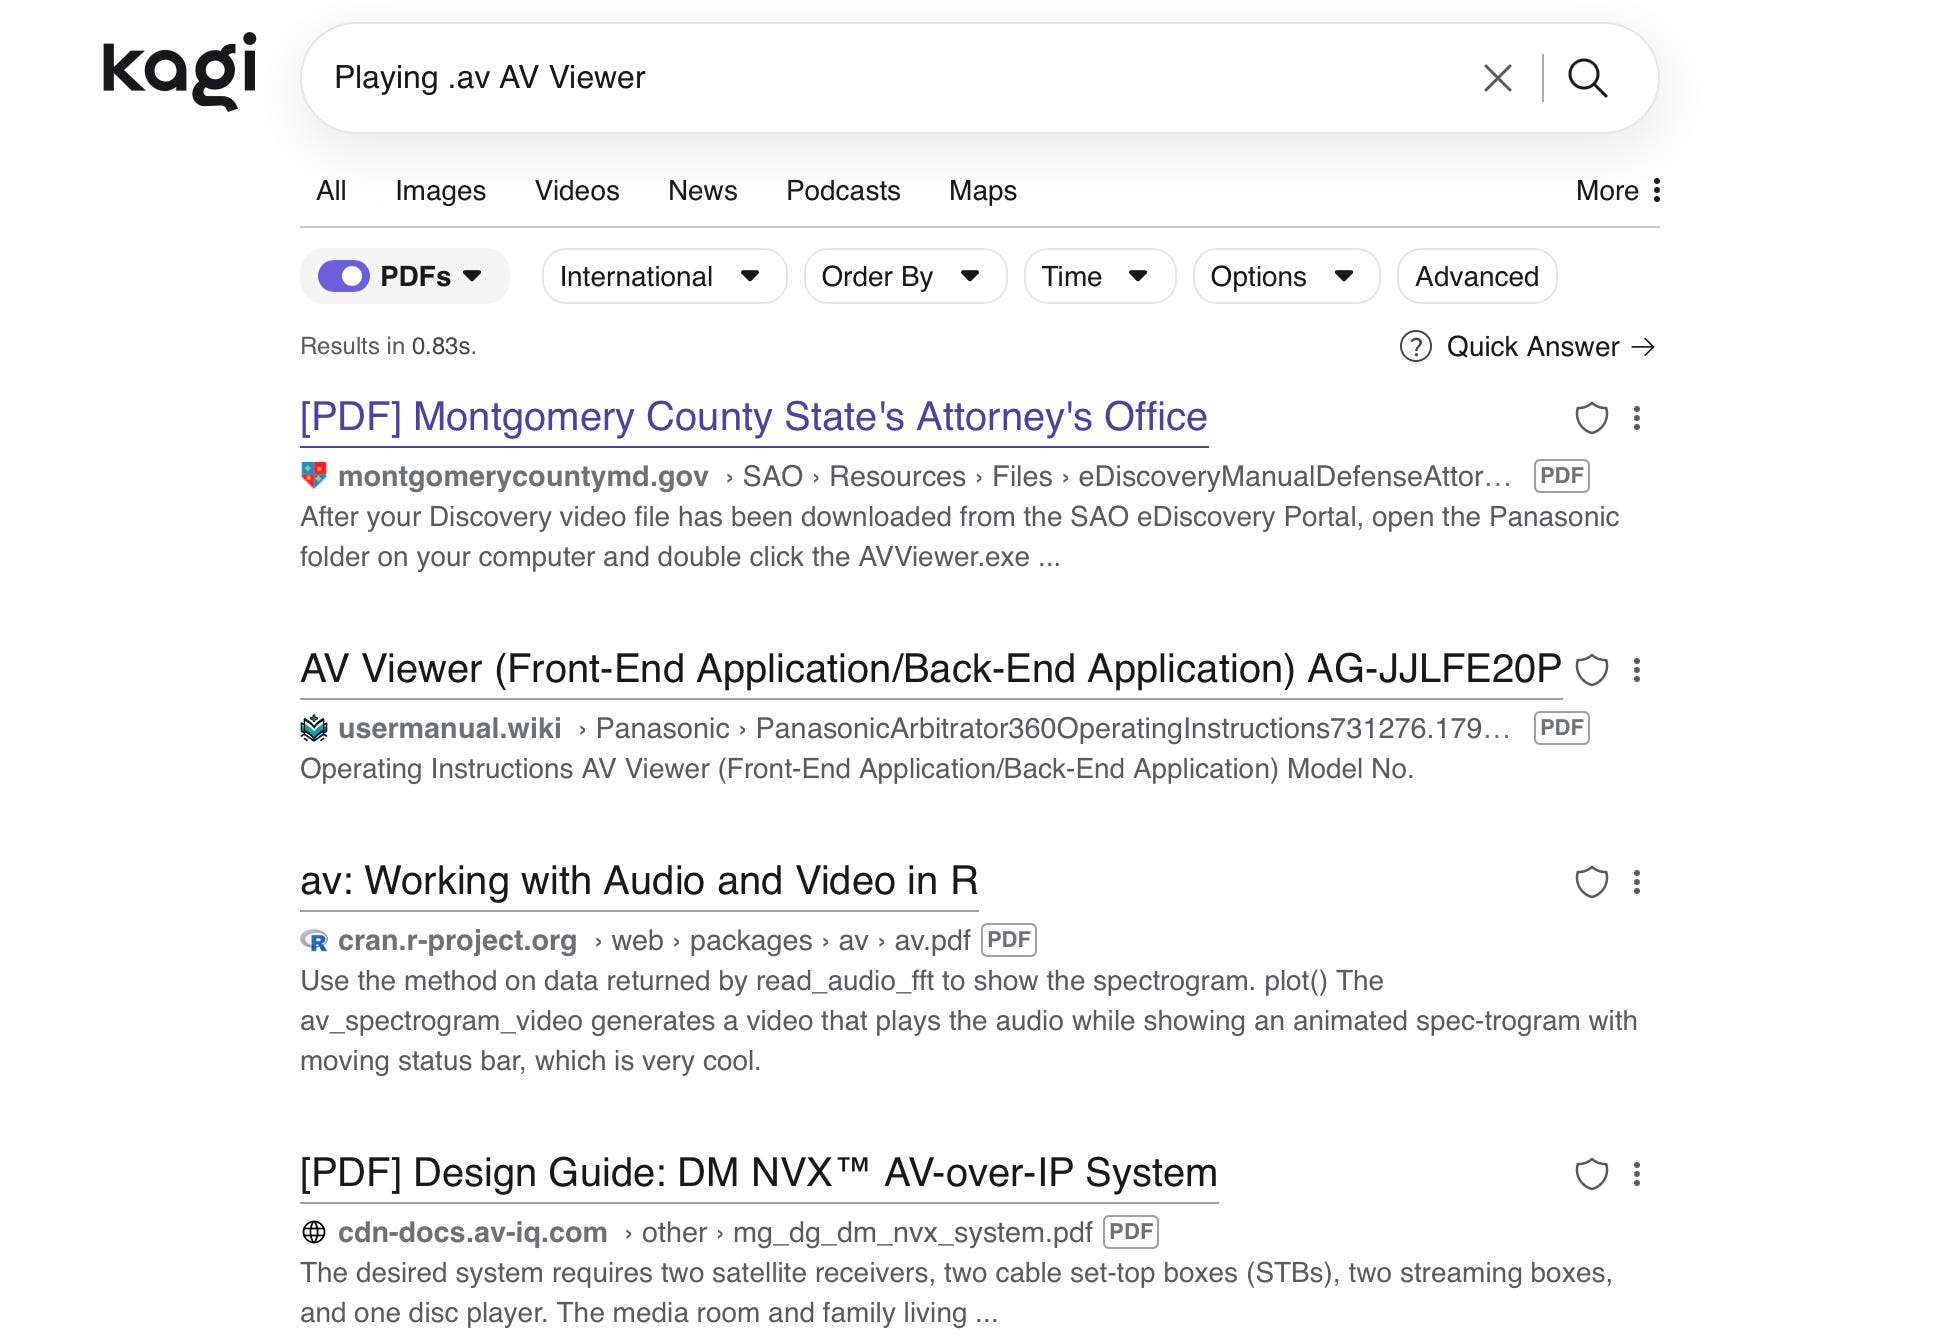Open 'av: Working with Audio and Video in R'
Image resolution: width=1942 pixels, height=1336 pixels.
click(639, 881)
